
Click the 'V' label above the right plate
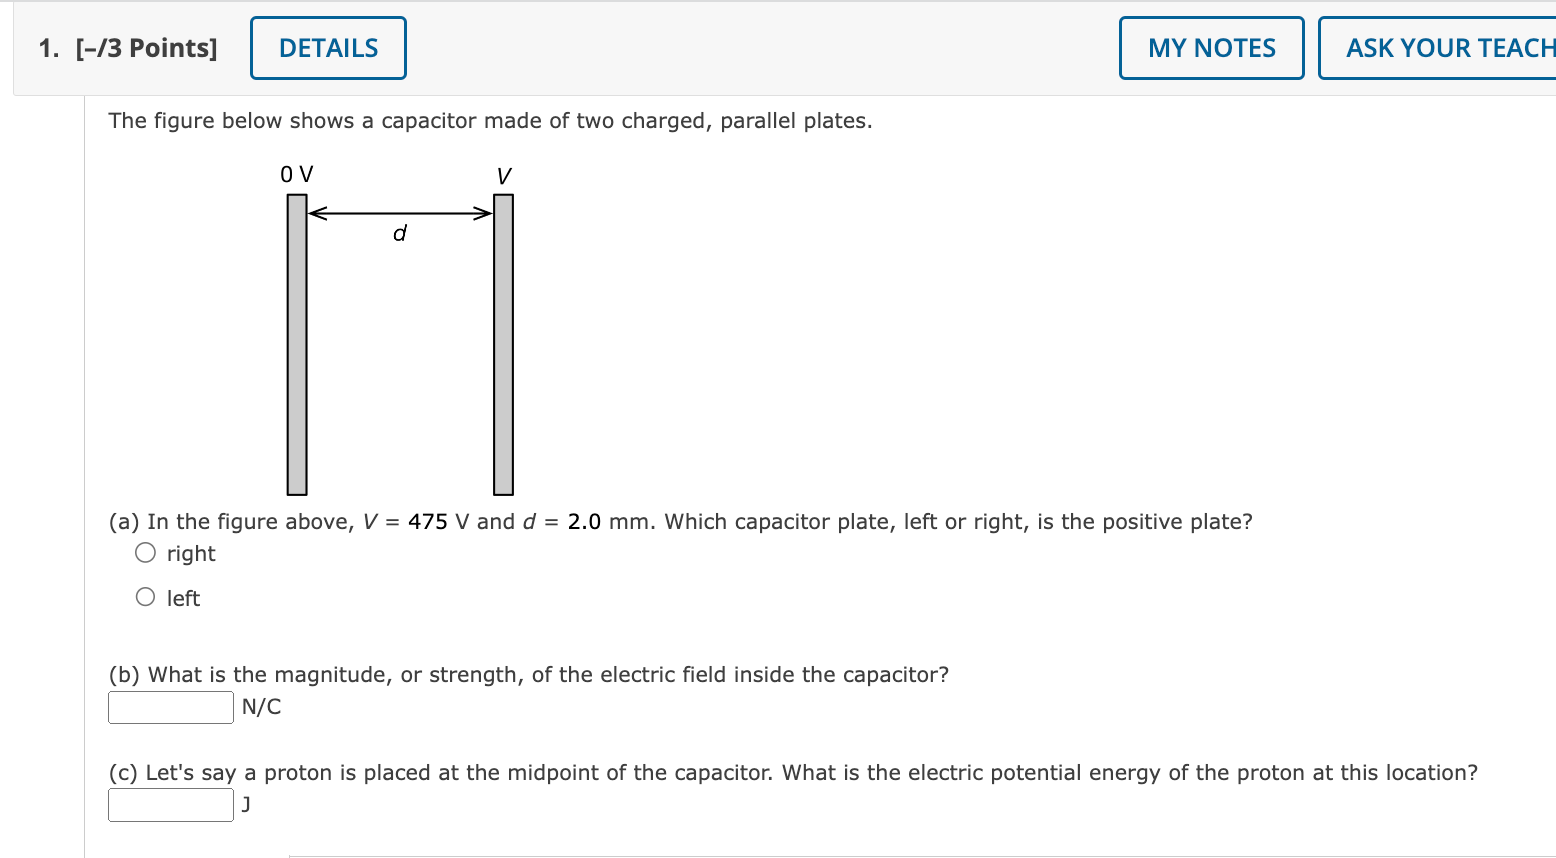[x=504, y=174]
